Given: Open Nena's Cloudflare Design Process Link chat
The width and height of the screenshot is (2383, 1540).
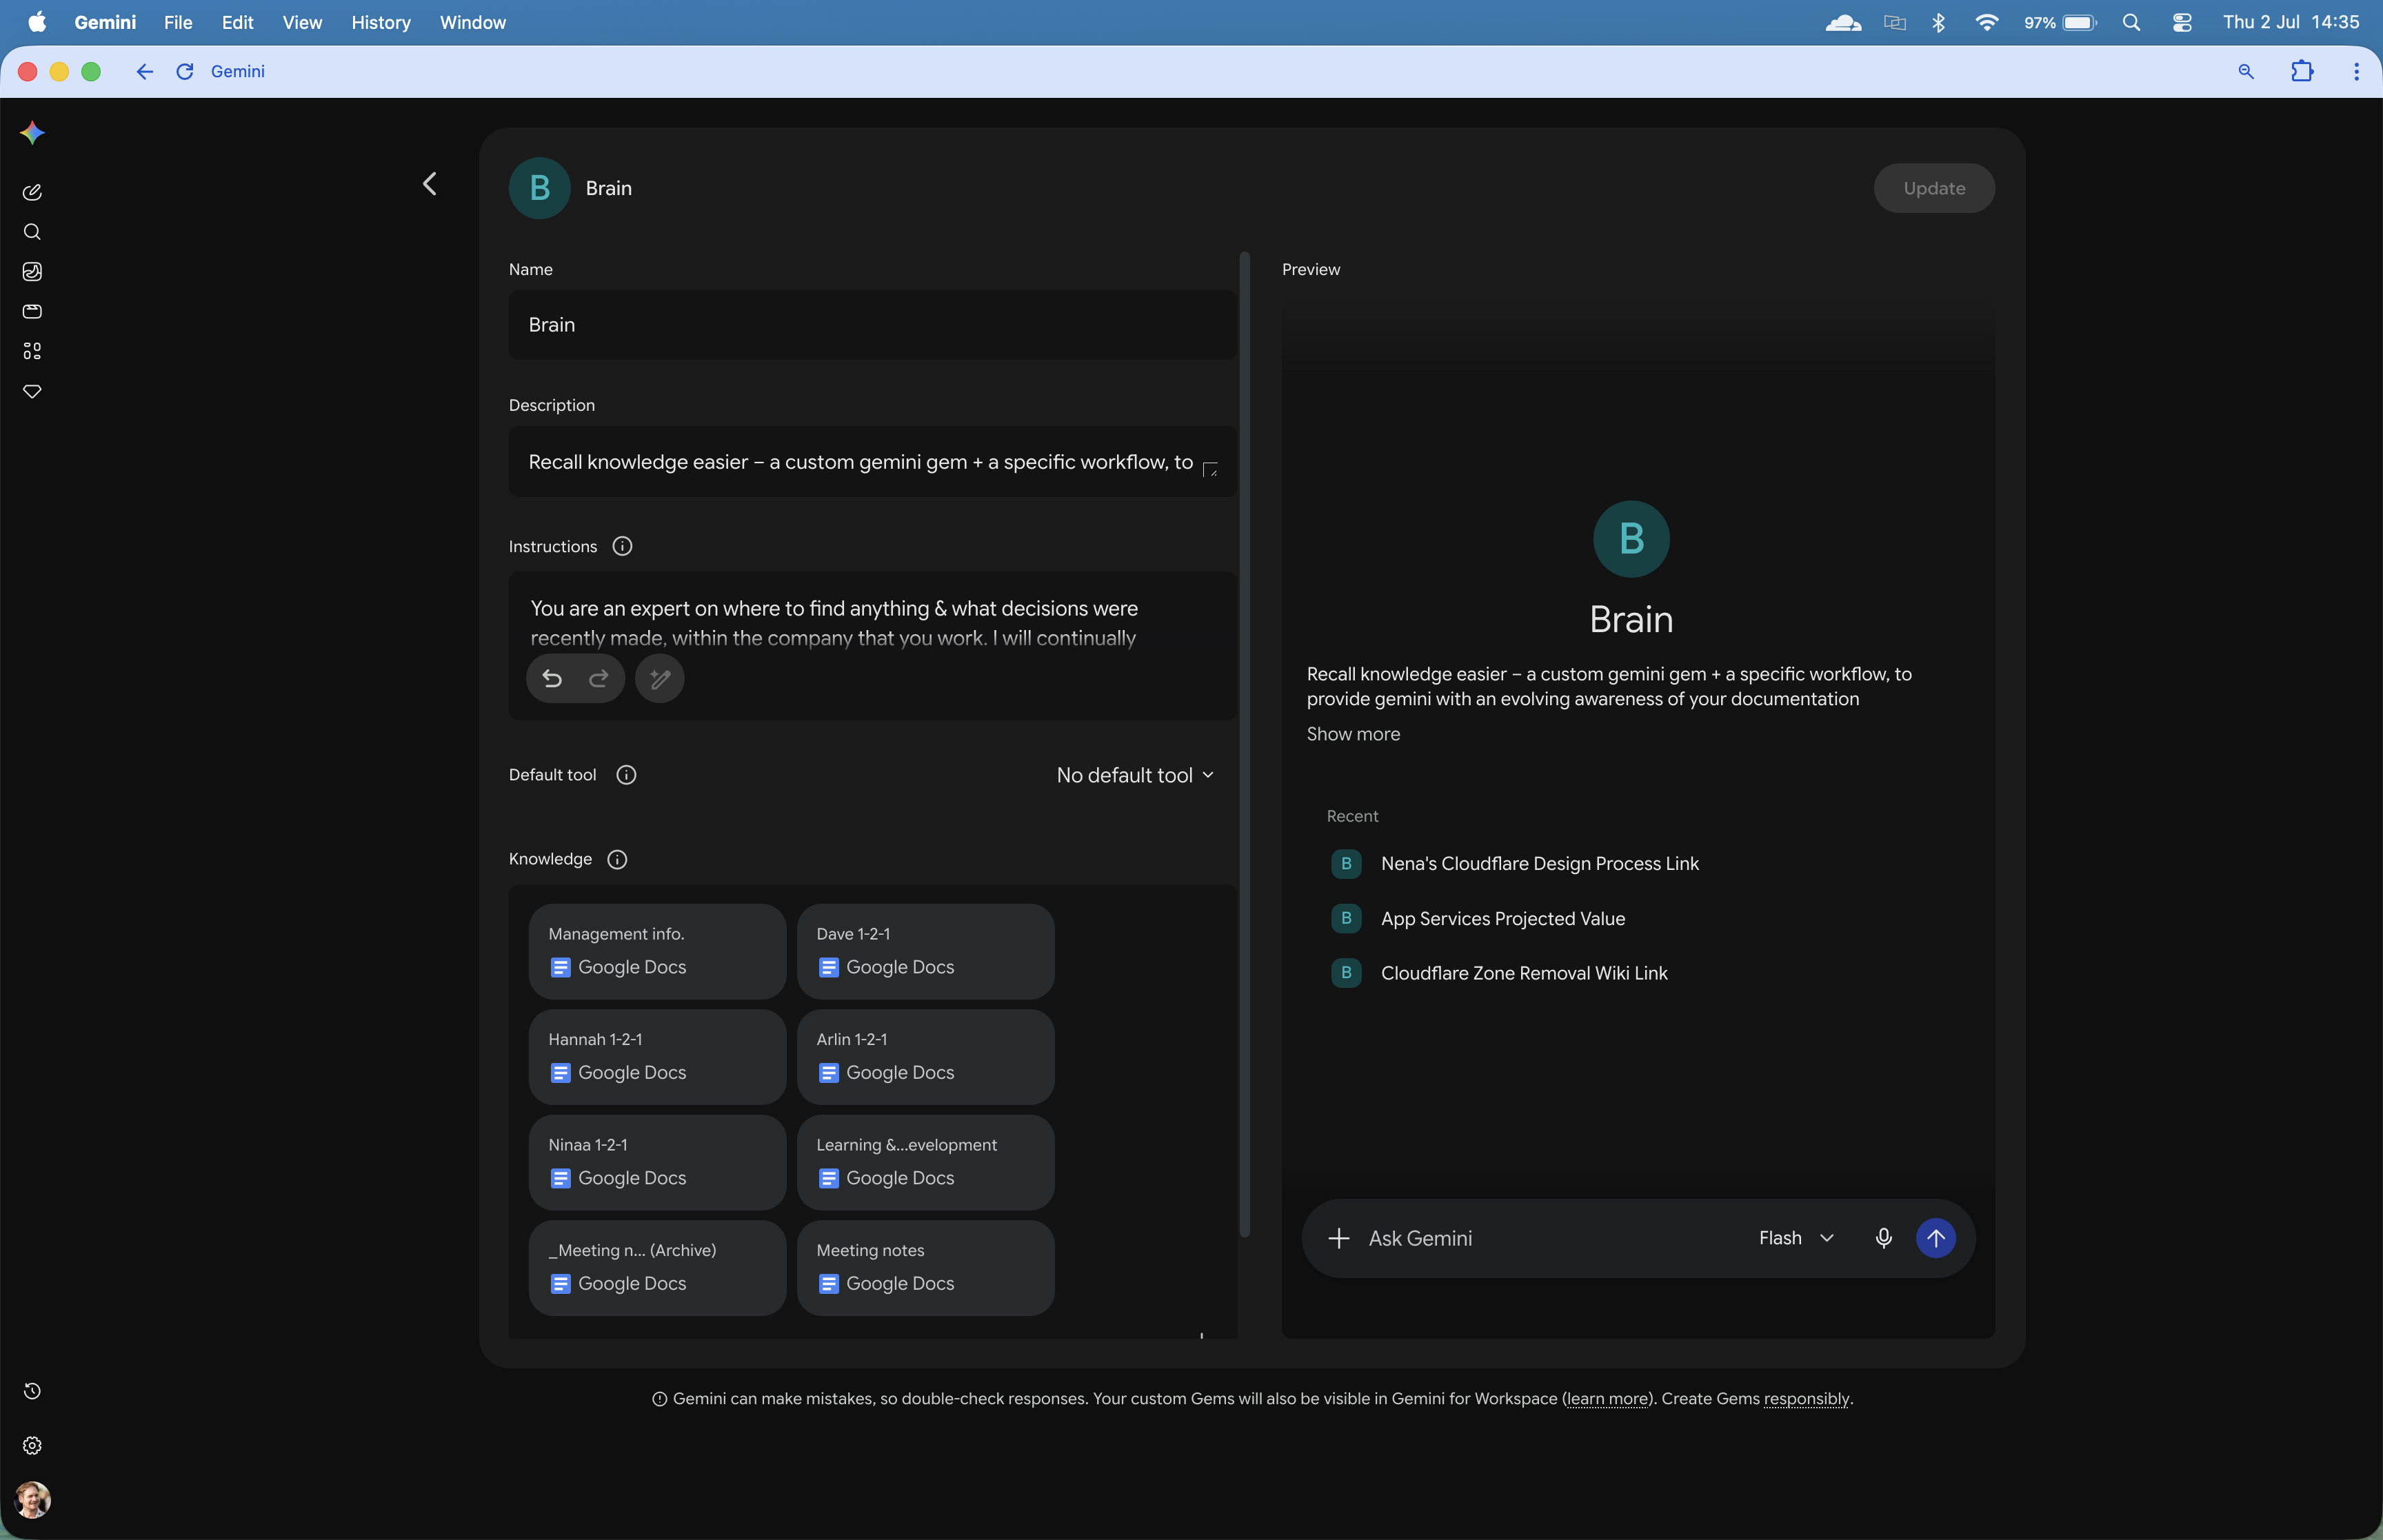Looking at the screenshot, I should 1540,863.
